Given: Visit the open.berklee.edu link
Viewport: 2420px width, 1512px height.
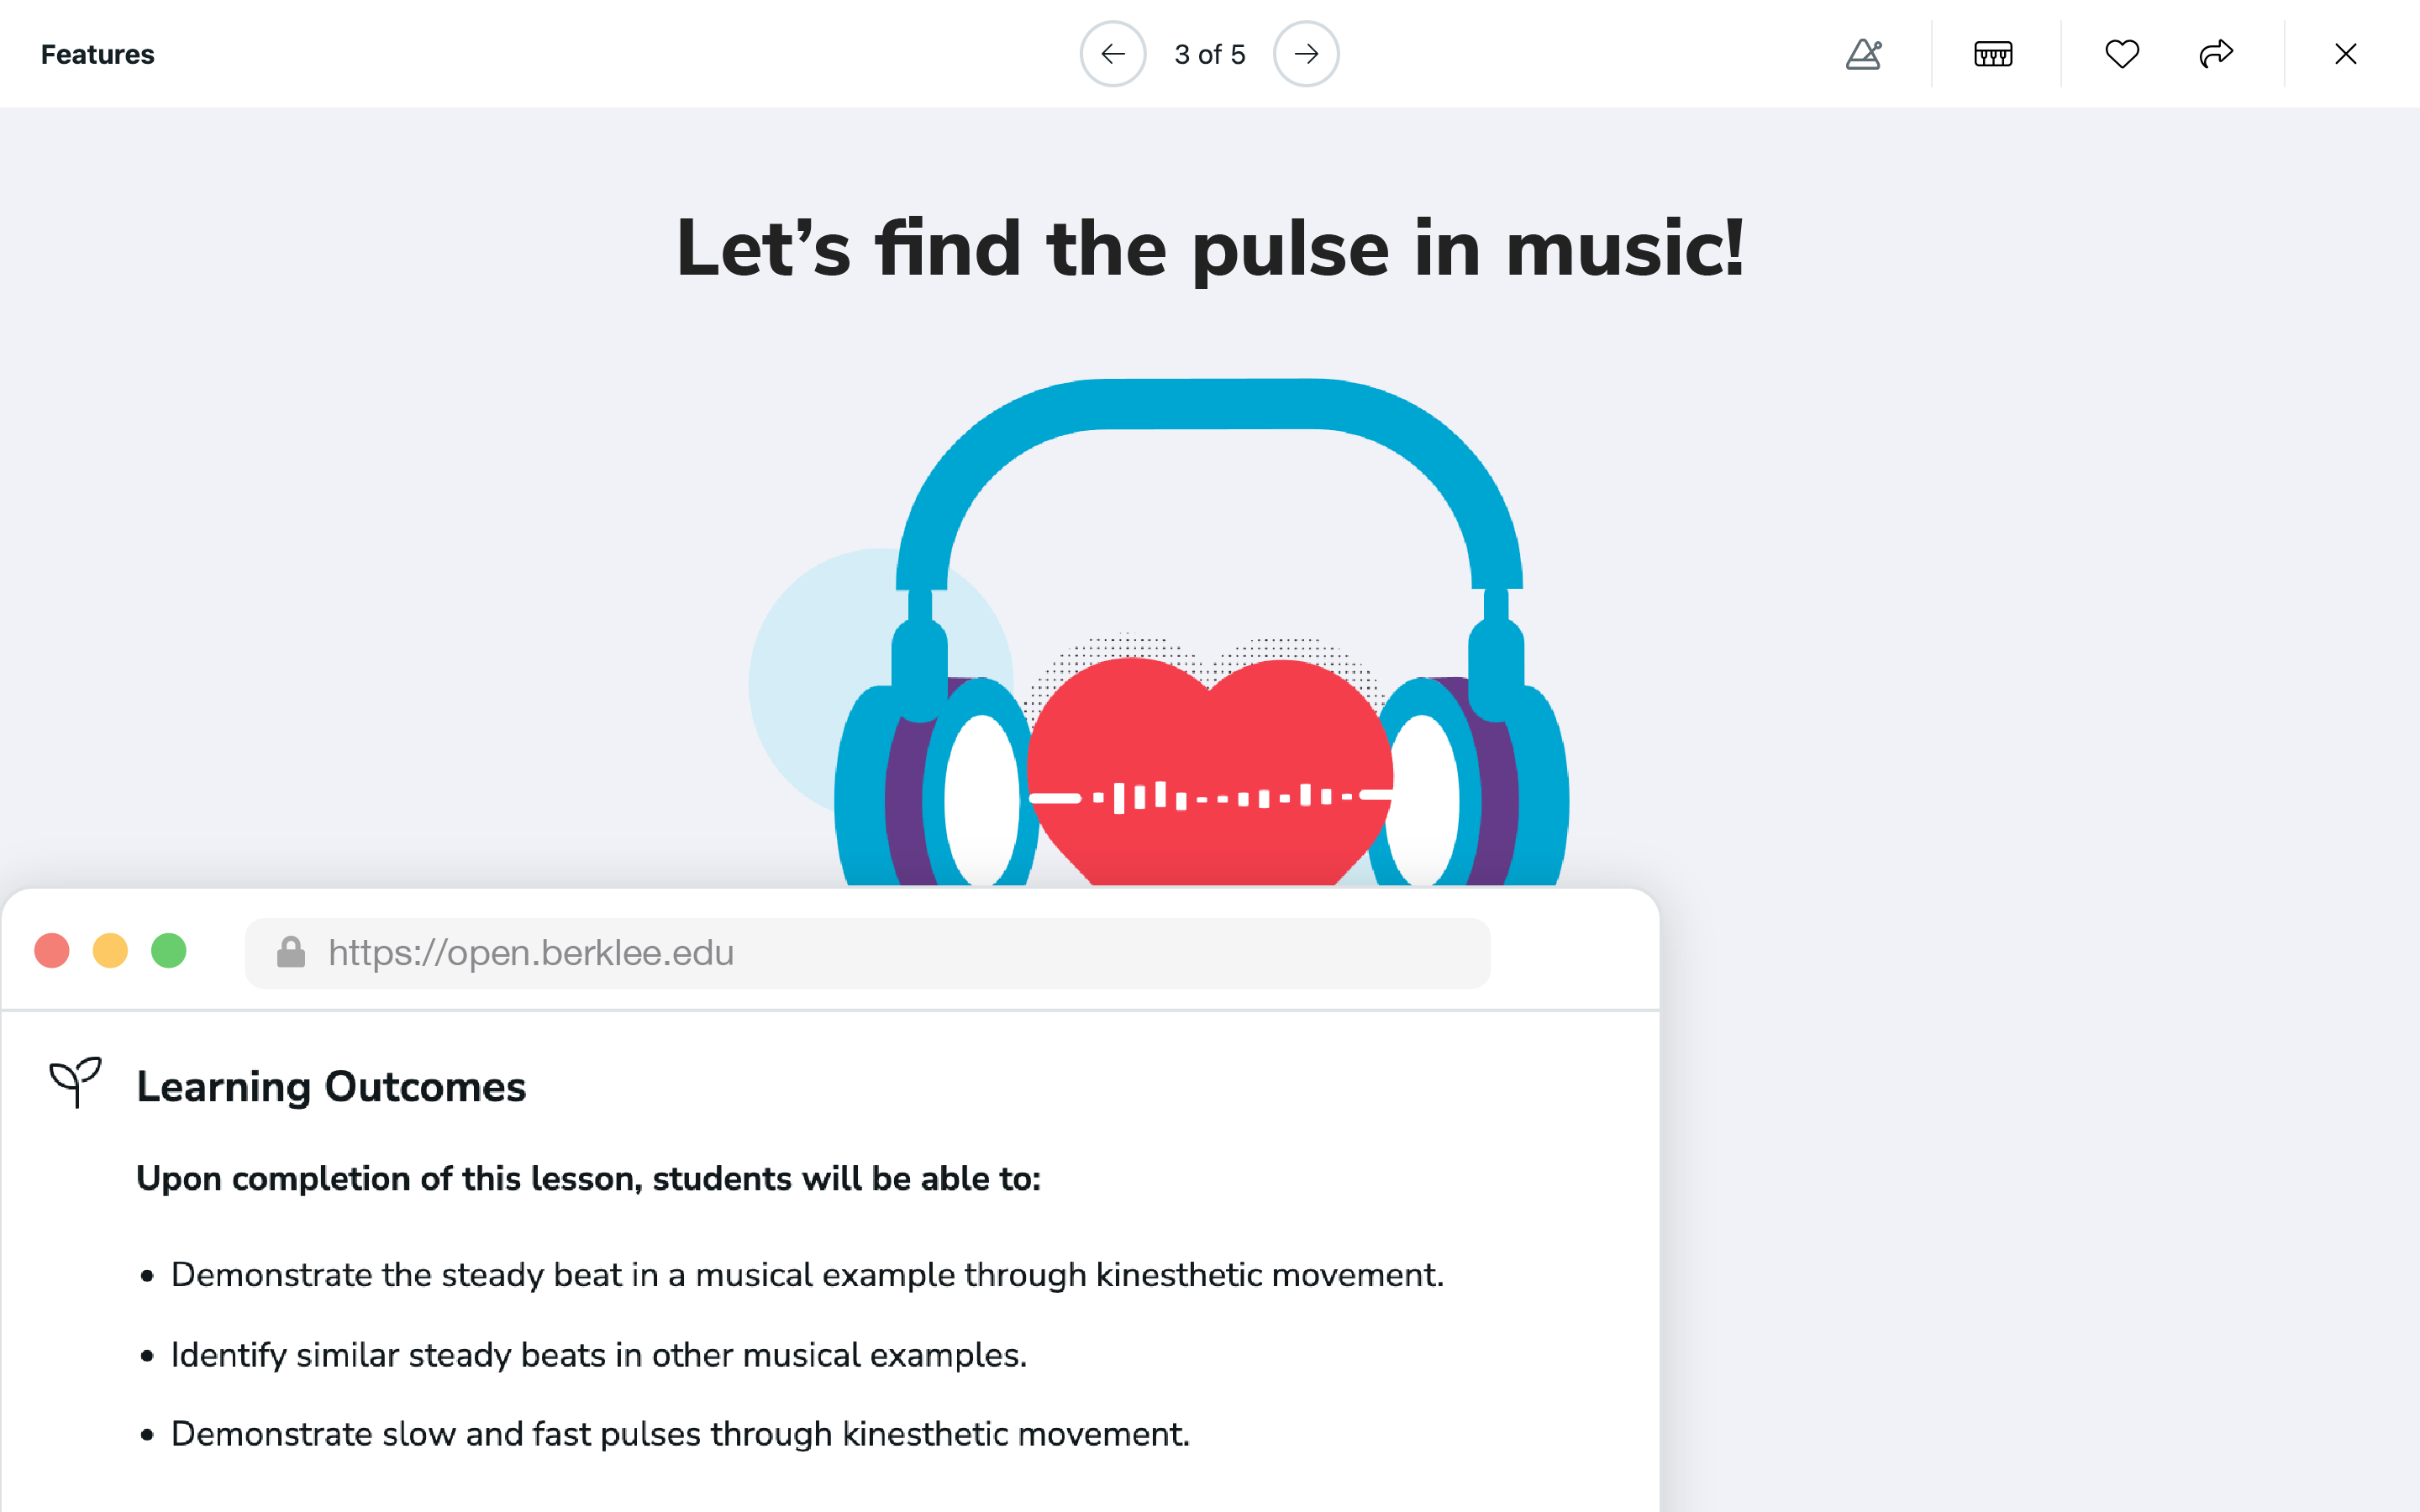Looking at the screenshot, I should pos(530,952).
